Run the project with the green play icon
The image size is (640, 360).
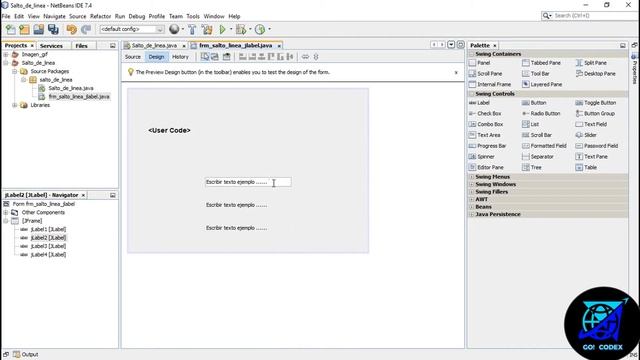[222, 29]
